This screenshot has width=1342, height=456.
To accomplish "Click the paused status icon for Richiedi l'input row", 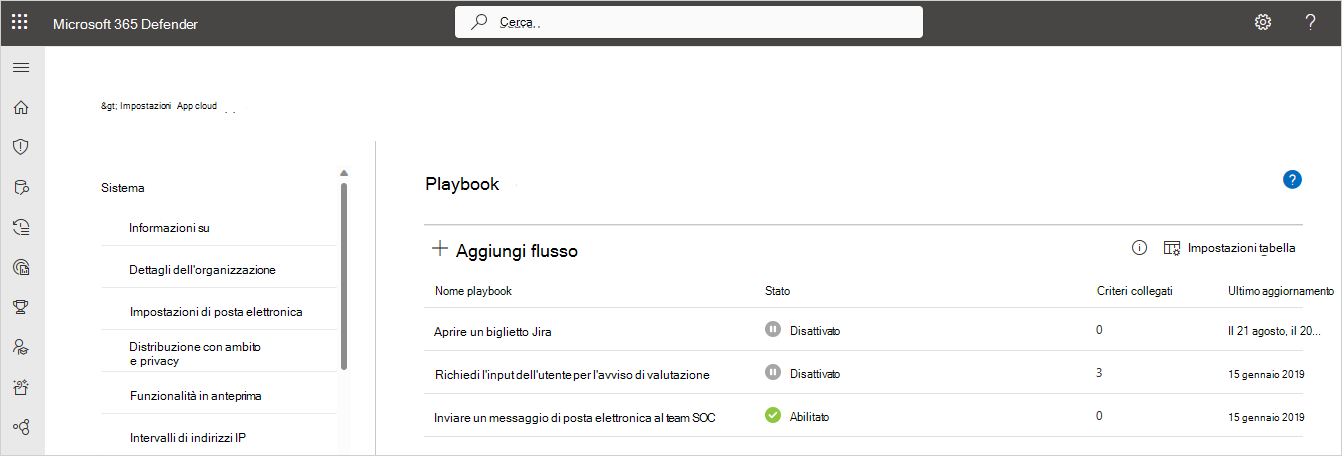I will (772, 372).
